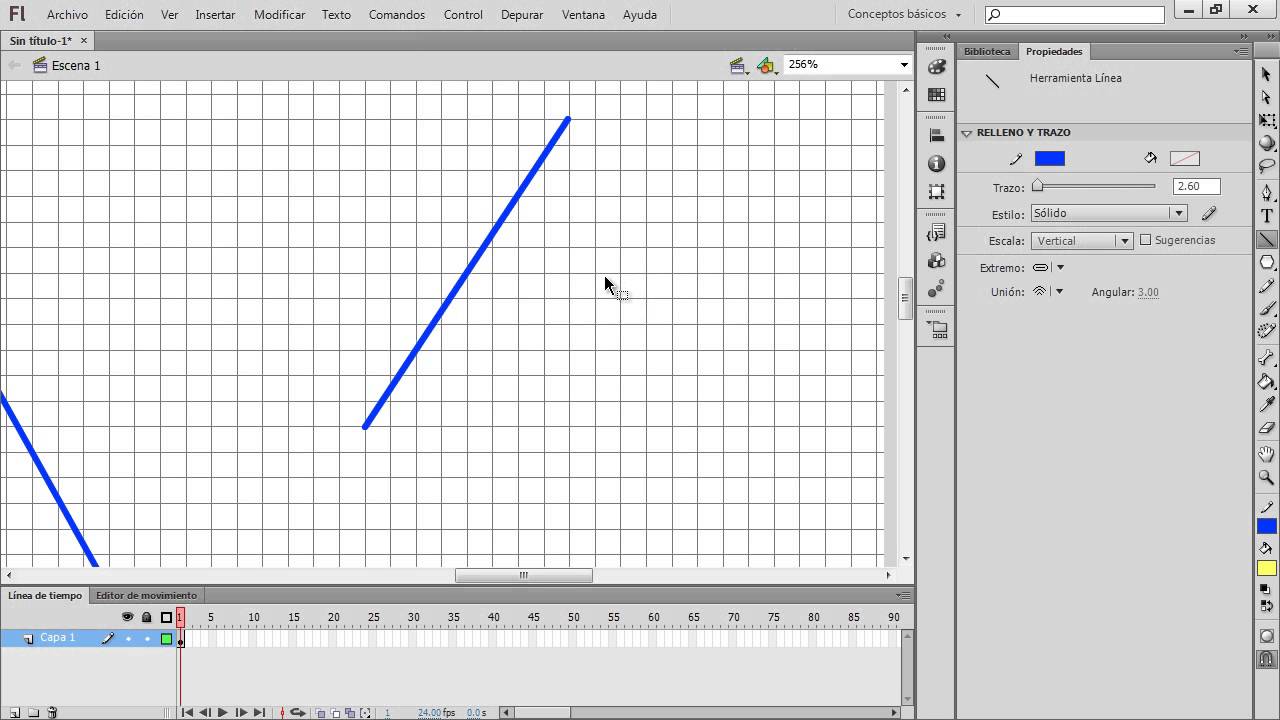Open the Edit Scene dropdown icon

pyautogui.click(x=739, y=66)
